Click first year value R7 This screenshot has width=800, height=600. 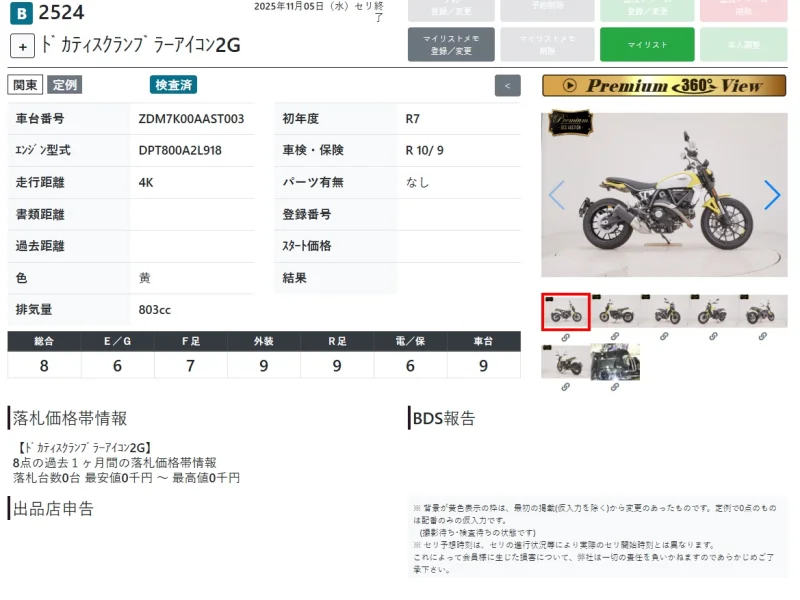[412, 119]
